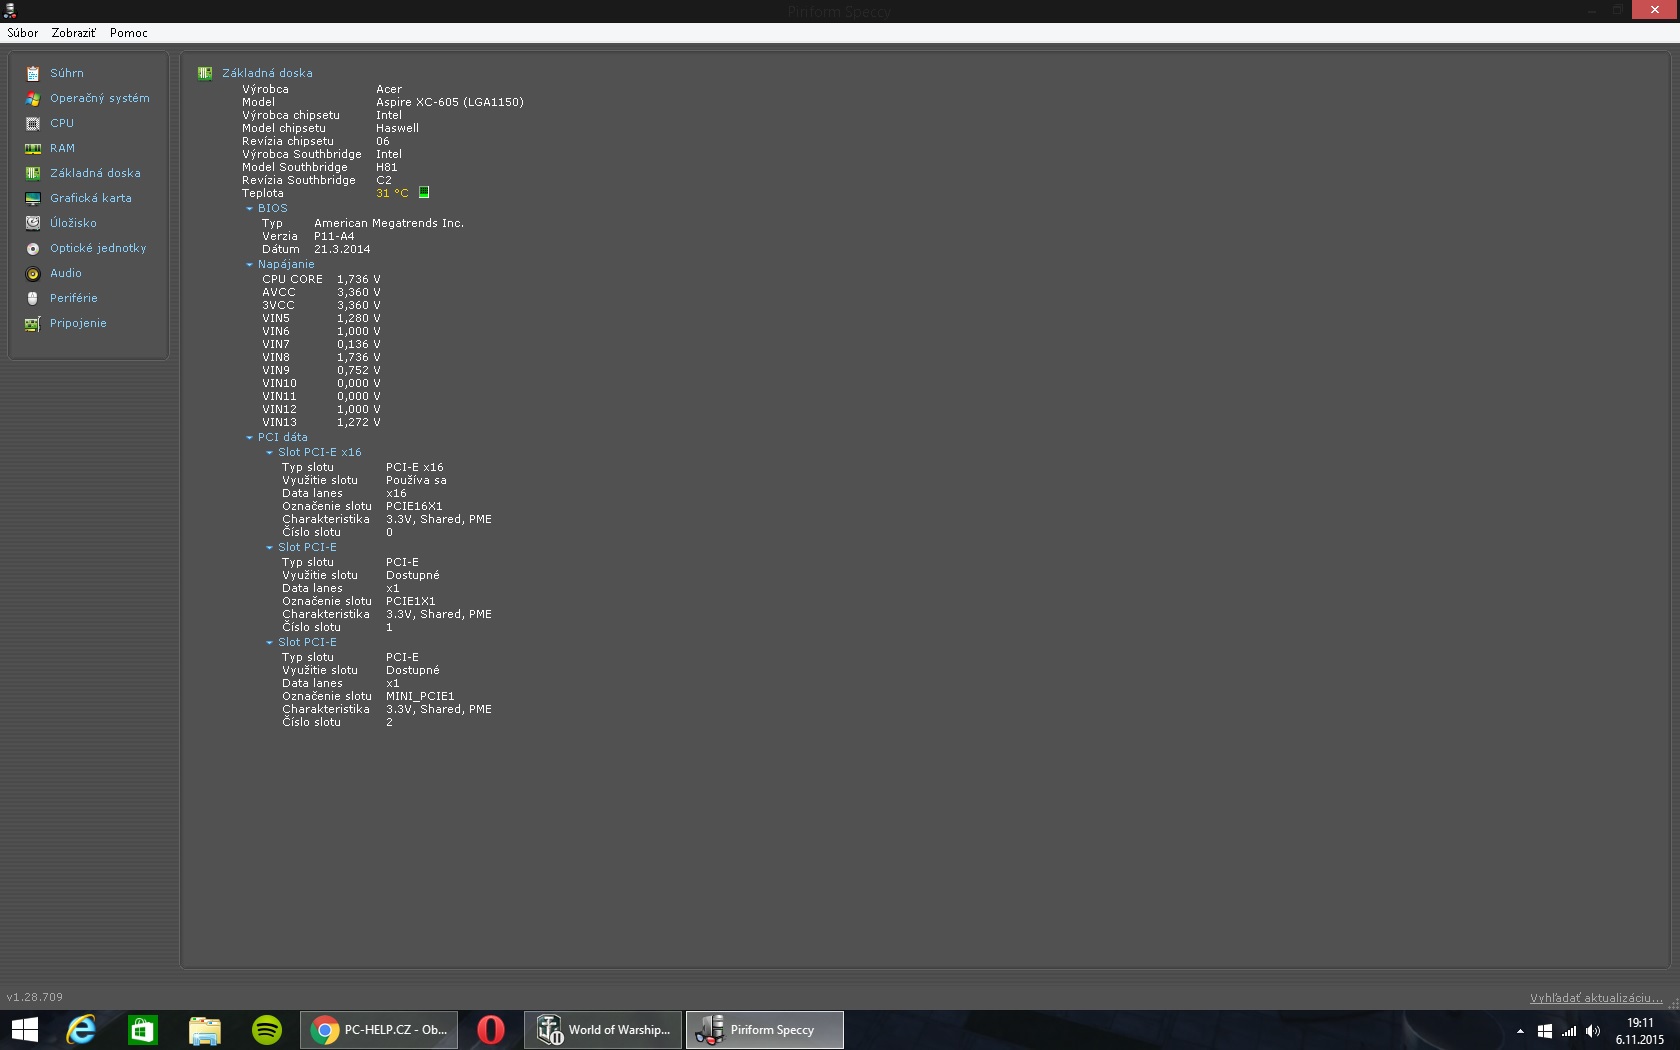The height and width of the screenshot is (1050, 1680).
Task: Collapse the BIOS section
Action: [x=249, y=209]
